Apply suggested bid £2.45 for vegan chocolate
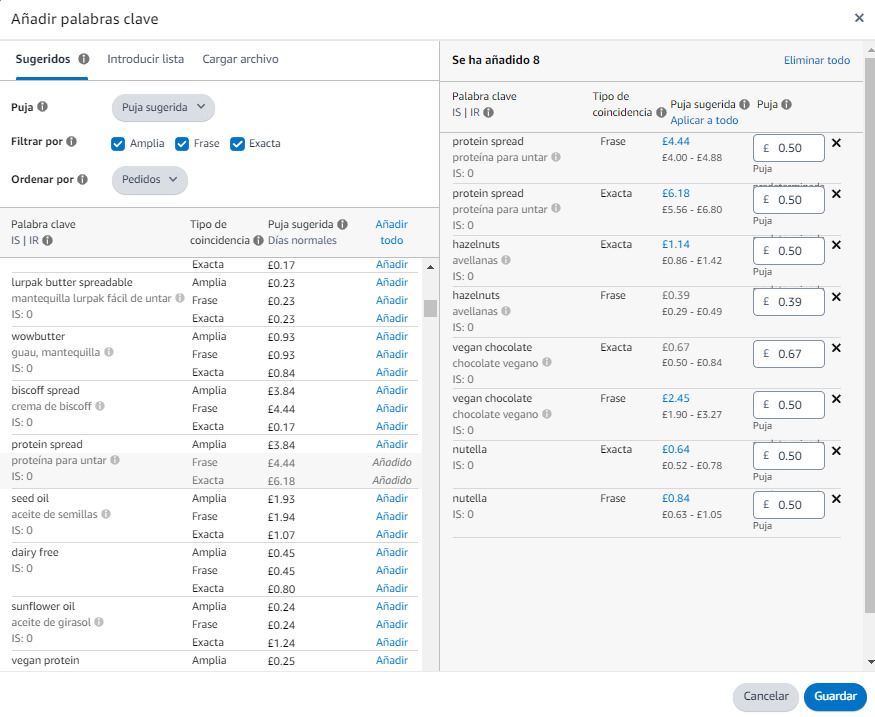The image size is (875, 717). tap(675, 398)
